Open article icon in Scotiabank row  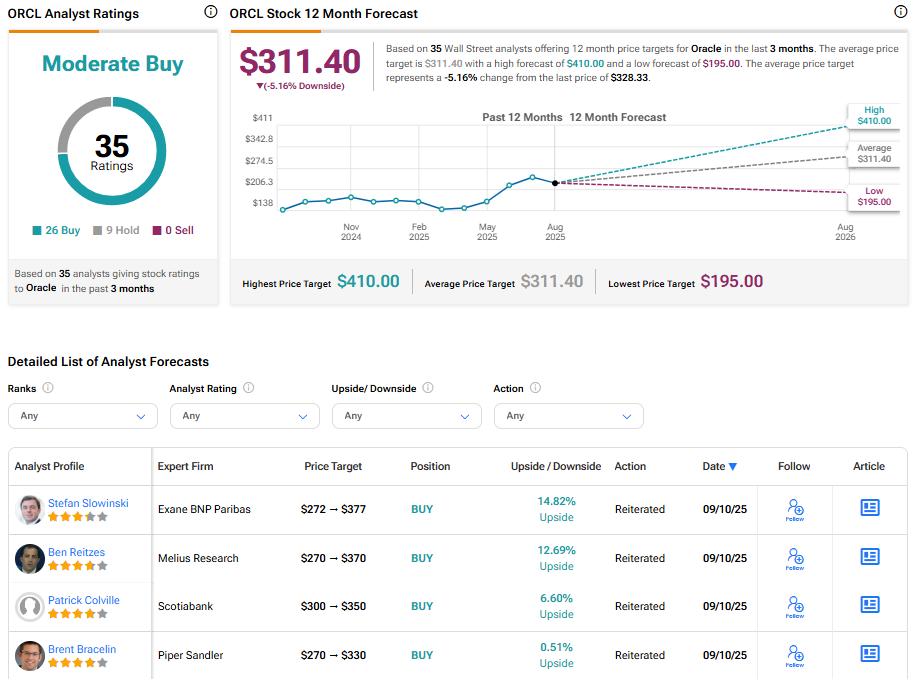tap(870, 605)
